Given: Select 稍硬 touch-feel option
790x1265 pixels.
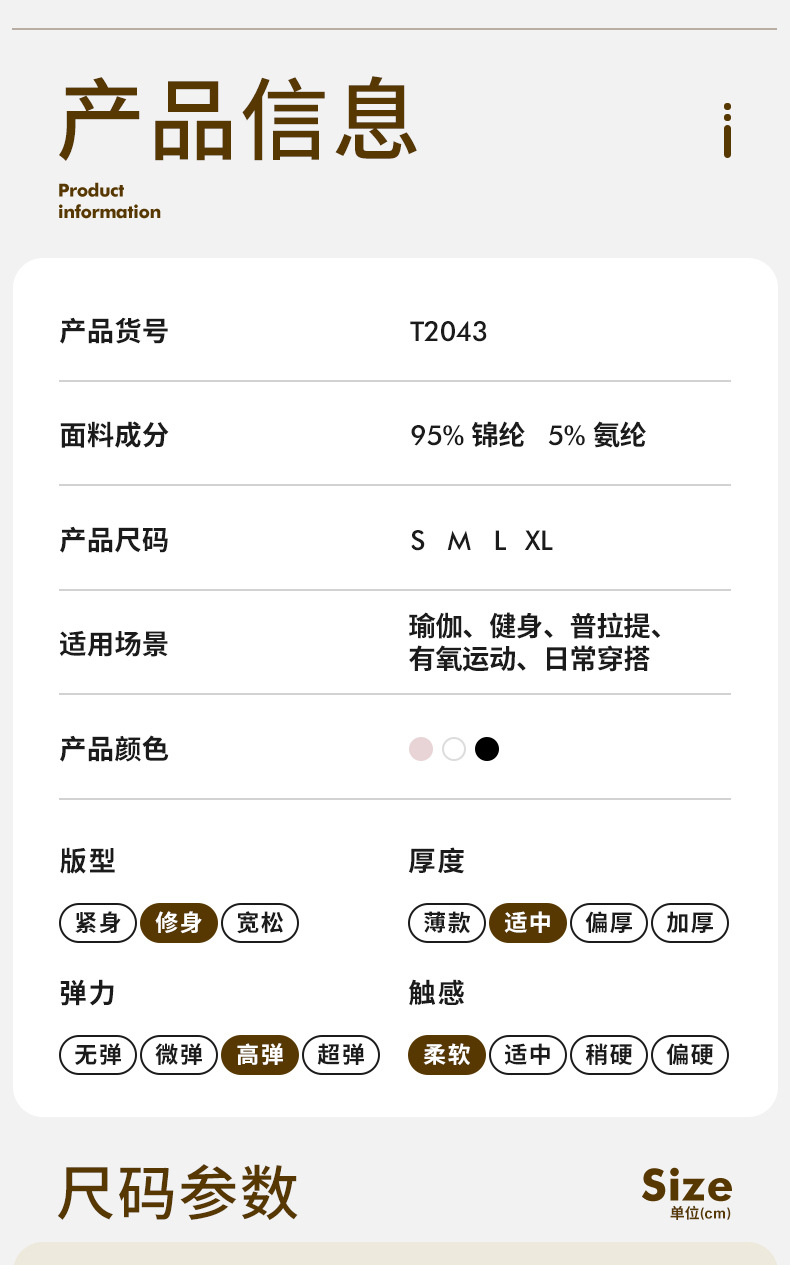Looking at the screenshot, I should pos(609,1055).
